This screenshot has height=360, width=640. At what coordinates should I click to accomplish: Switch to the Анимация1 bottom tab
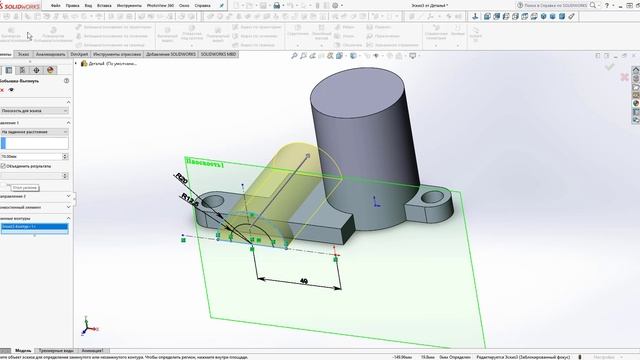coord(93,351)
